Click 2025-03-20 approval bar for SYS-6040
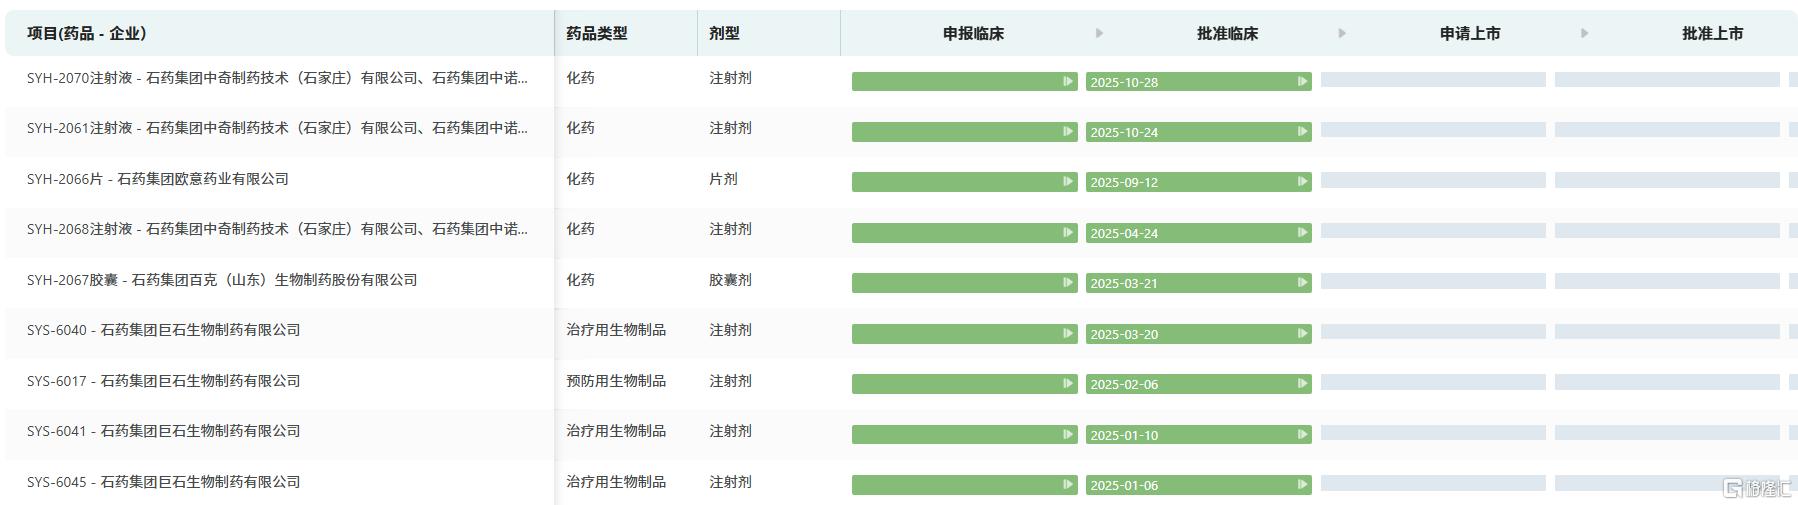This screenshot has width=1798, height=505. [x=1198, y=334]
